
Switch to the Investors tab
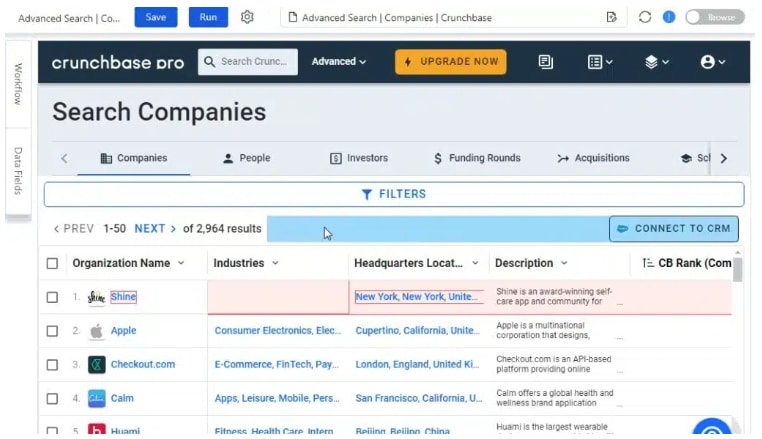[x=359, y=158]
